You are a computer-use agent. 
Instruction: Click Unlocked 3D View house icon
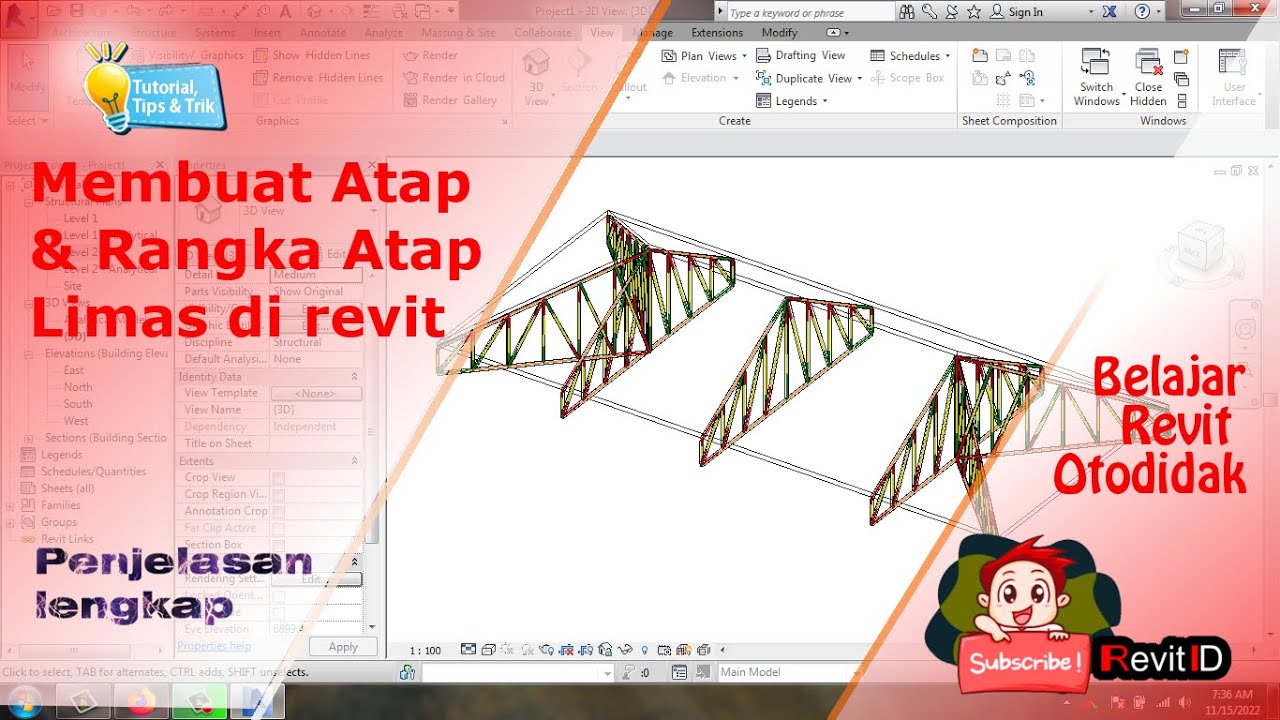[606, 650]
